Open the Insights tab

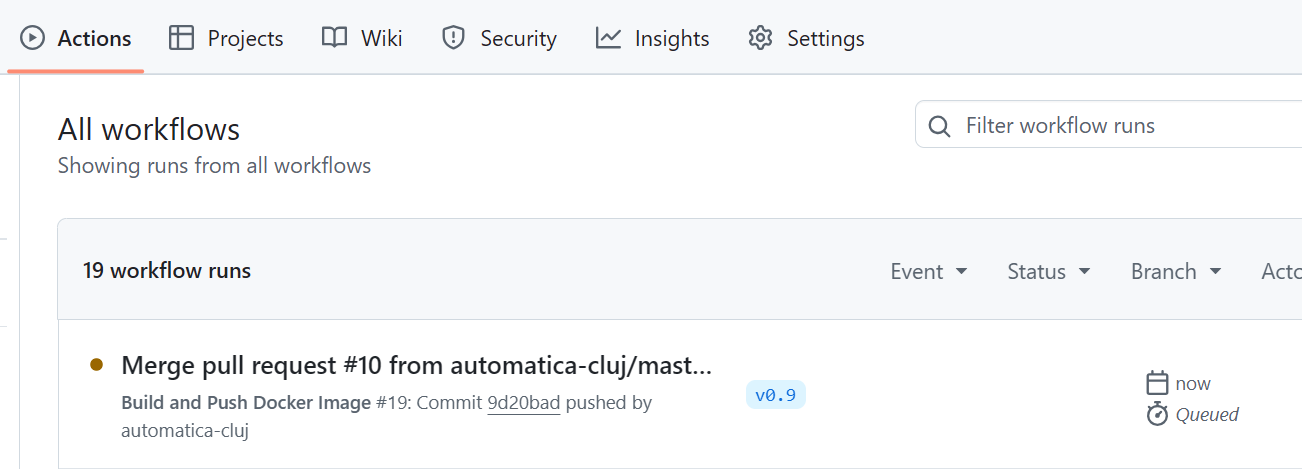pyautogui.click(x=652, y=38)
